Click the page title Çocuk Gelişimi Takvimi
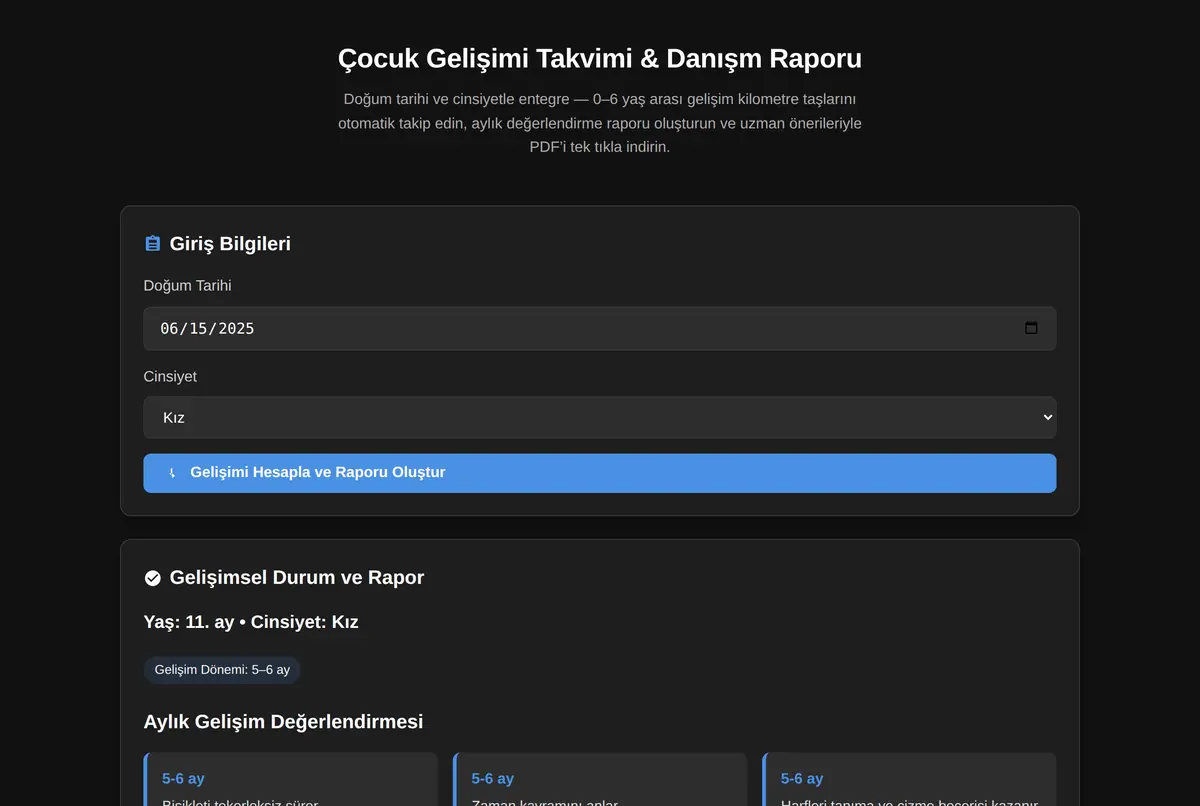The width and height of the screenshot is (1200, 806). (x=600, y=58)
